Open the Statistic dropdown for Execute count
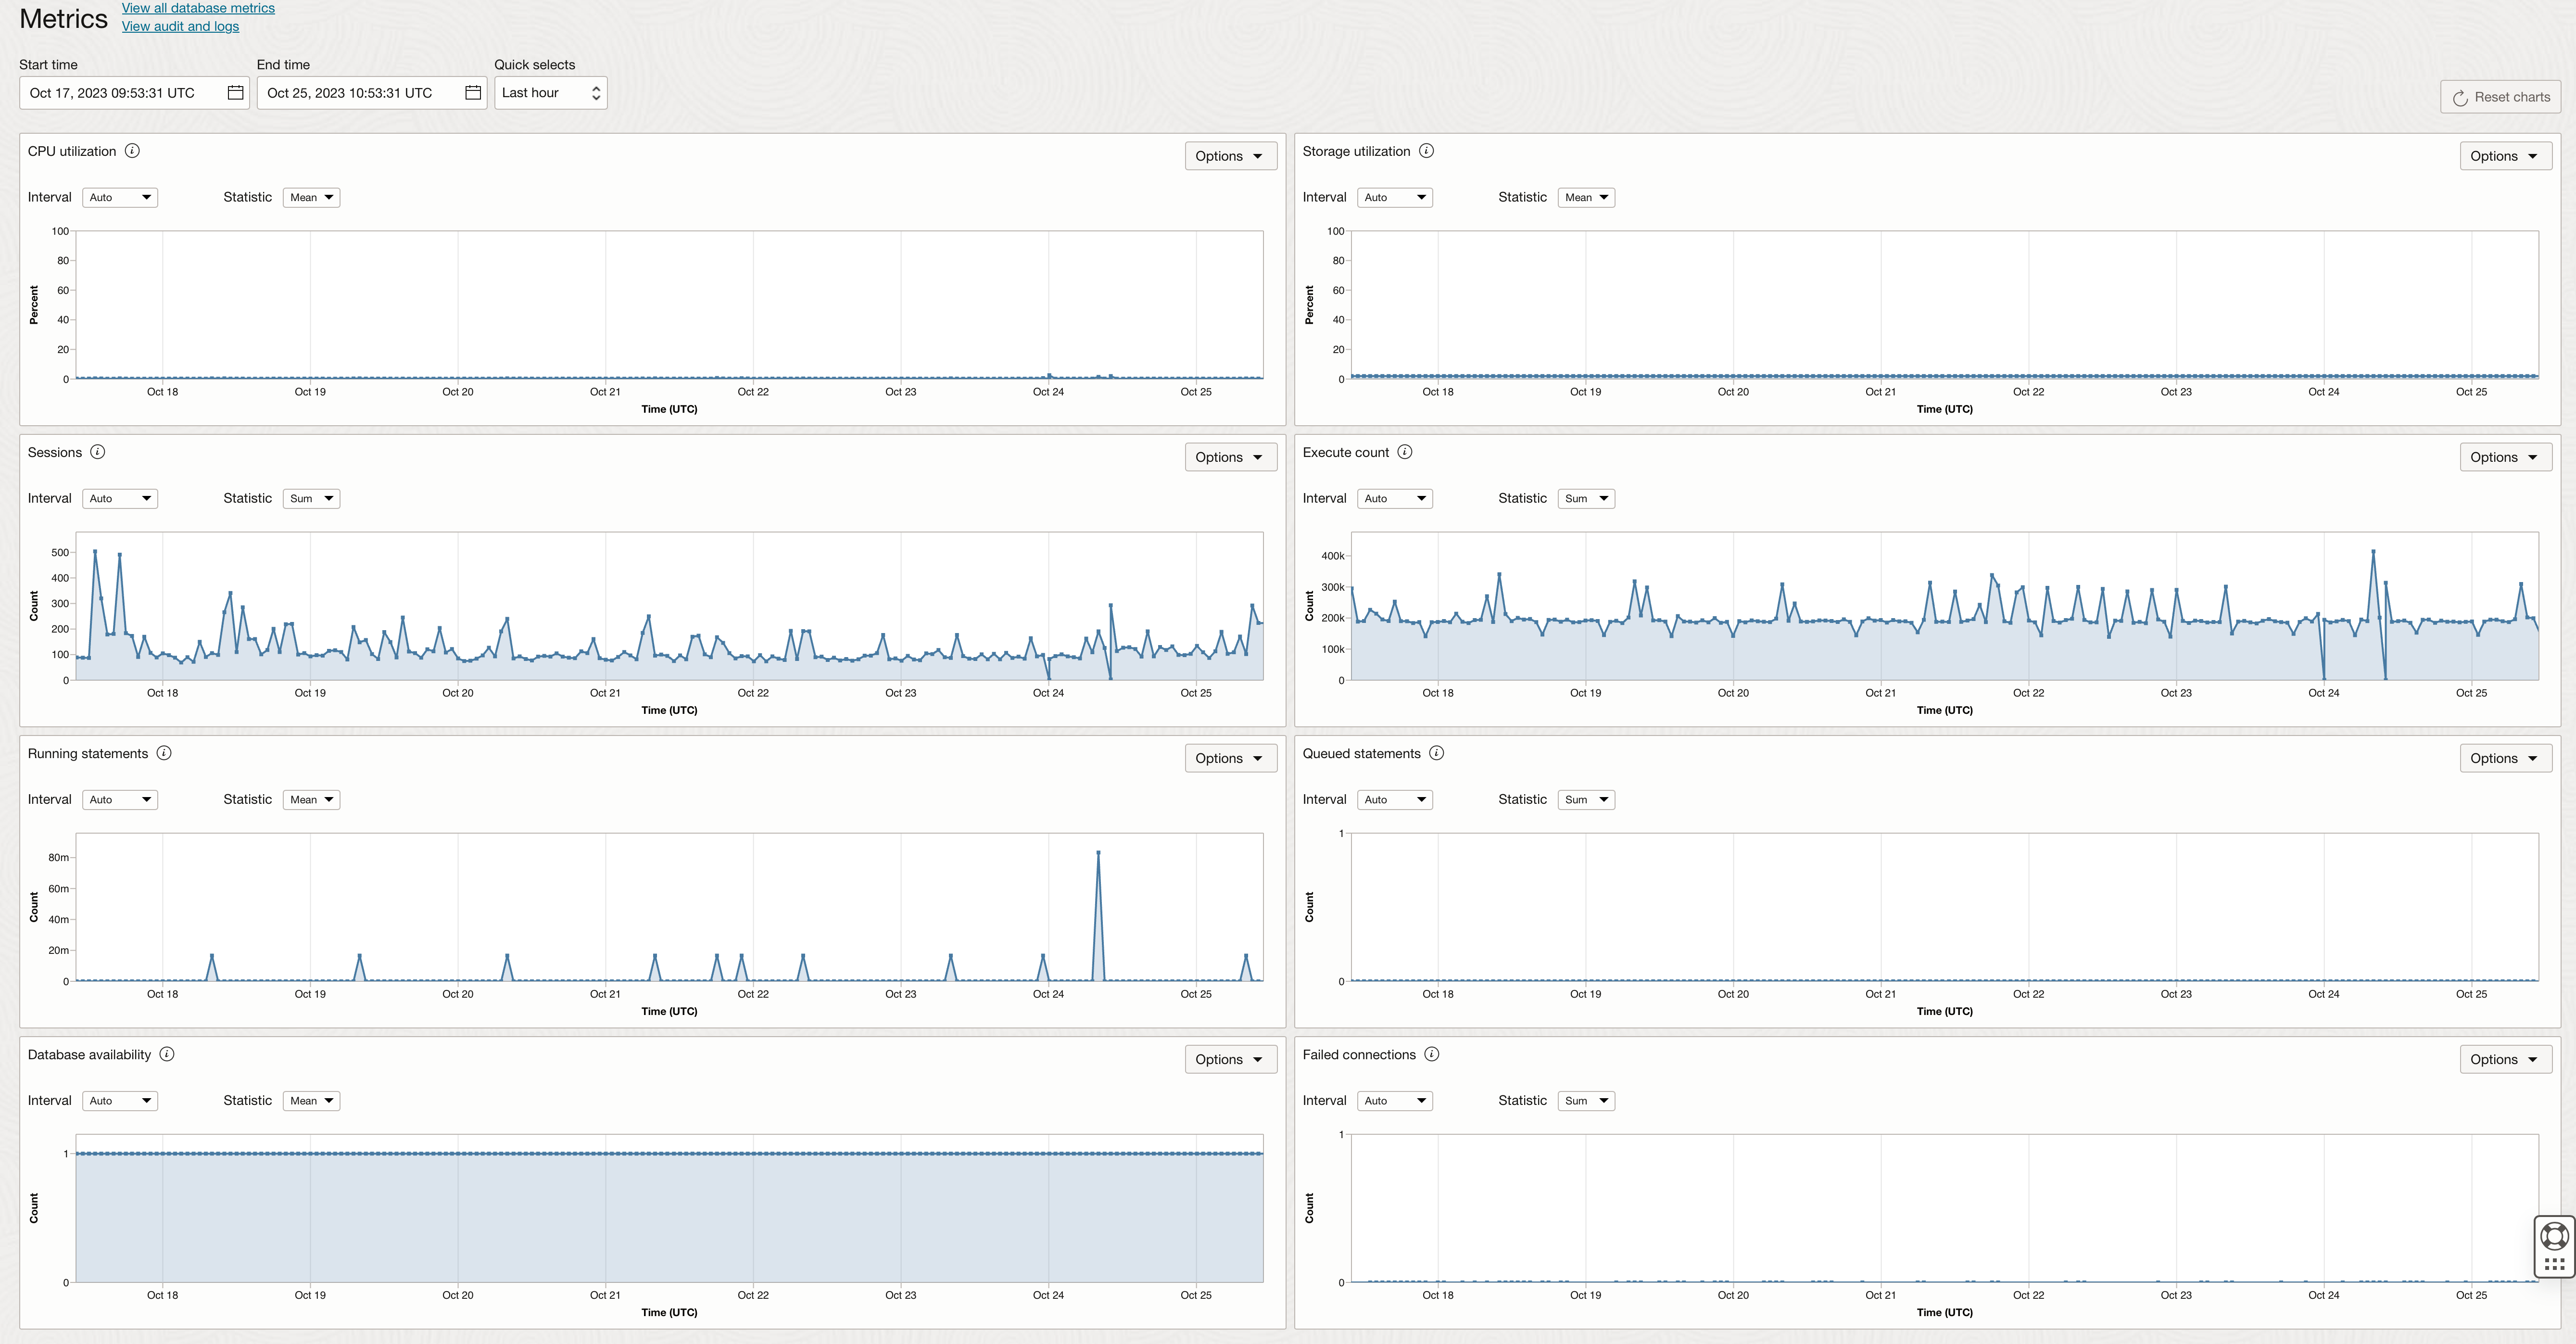The width and height of the screenshot is (2576, 1344). [x=1585, y=498]
